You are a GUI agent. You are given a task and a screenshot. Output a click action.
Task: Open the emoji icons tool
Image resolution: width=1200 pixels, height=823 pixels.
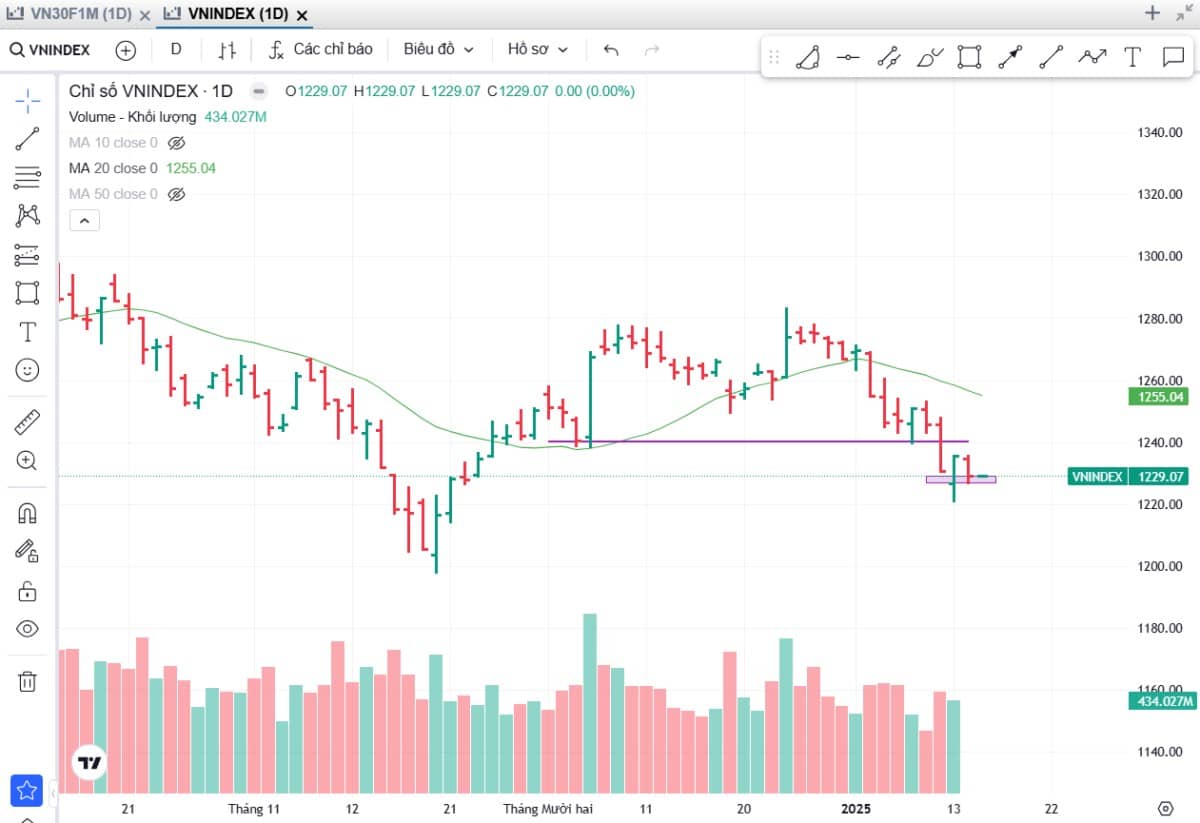coord(27,370)
